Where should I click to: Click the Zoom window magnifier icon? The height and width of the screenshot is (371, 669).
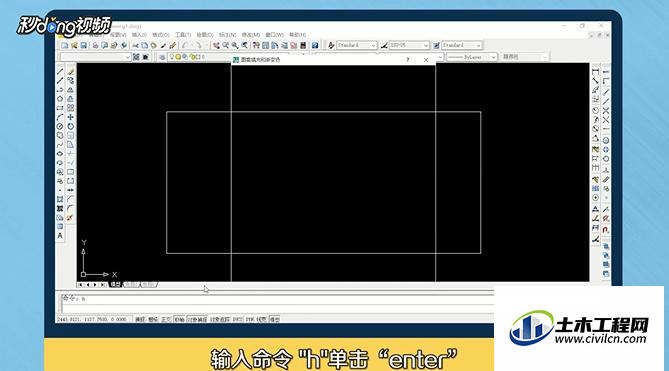(x=235, y=45)
